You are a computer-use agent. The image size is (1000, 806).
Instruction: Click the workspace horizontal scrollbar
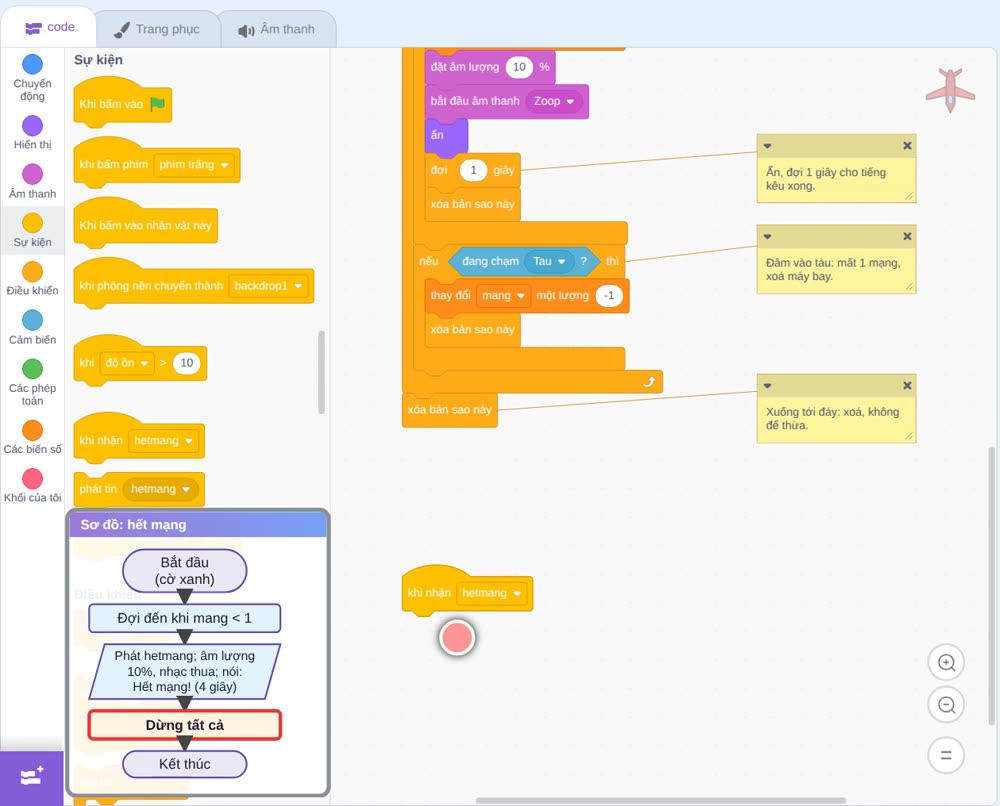661,800
